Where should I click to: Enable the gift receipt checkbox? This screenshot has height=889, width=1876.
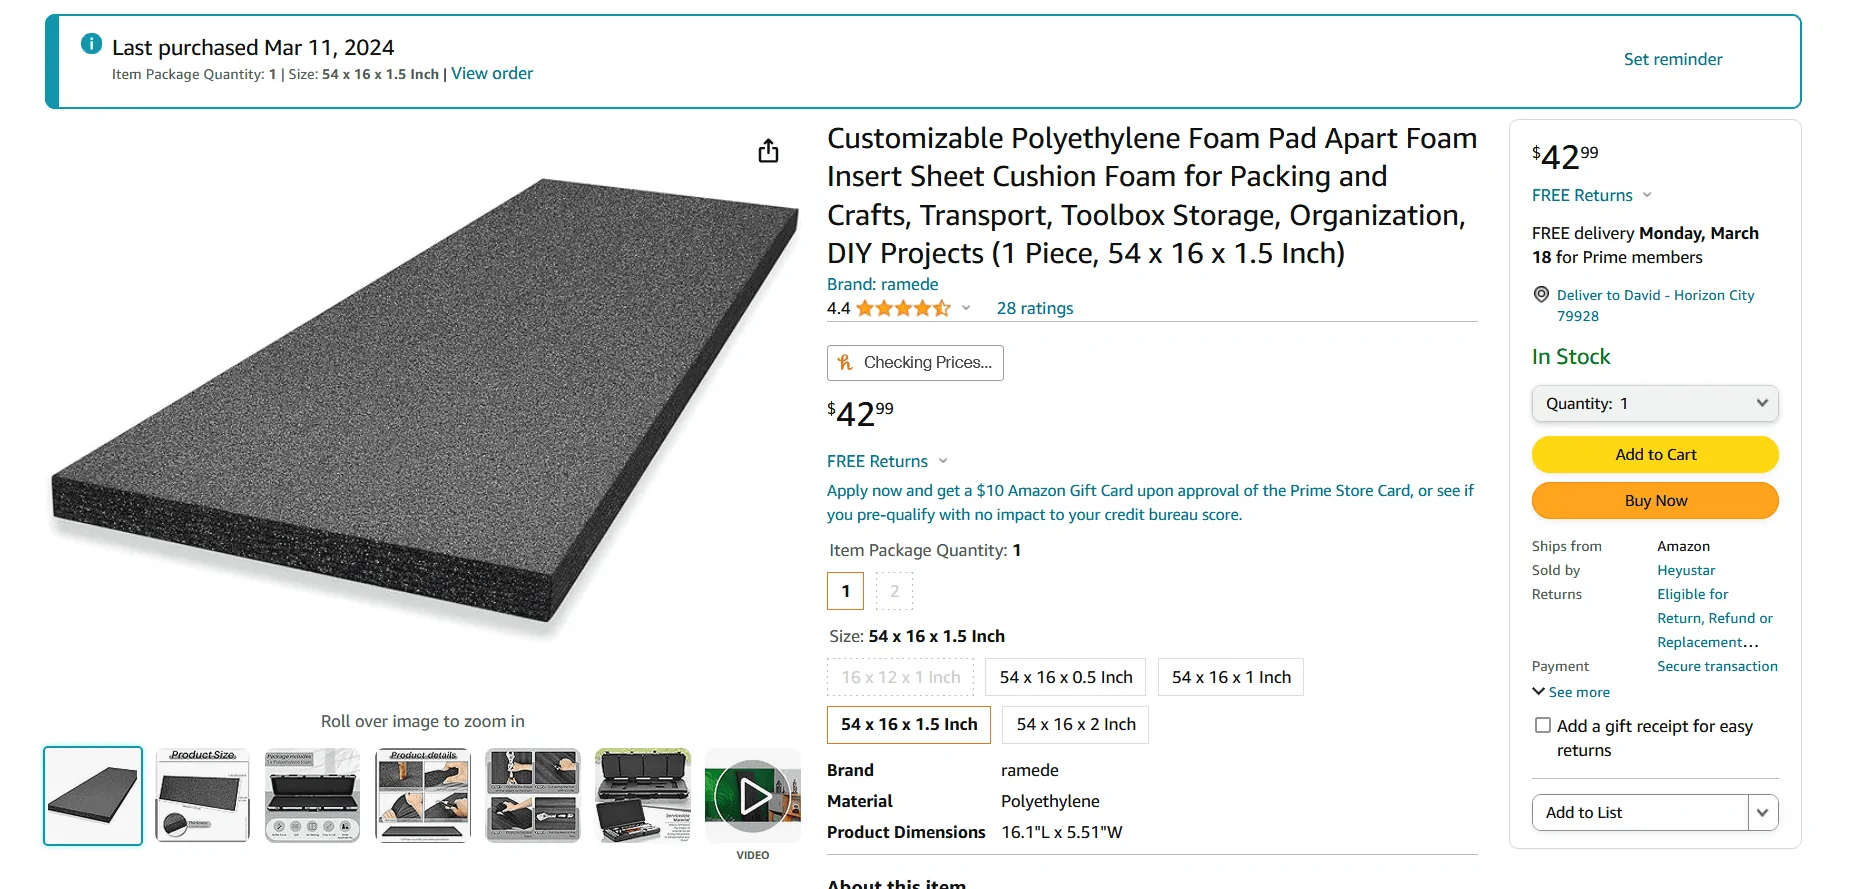click(1543, 725)
